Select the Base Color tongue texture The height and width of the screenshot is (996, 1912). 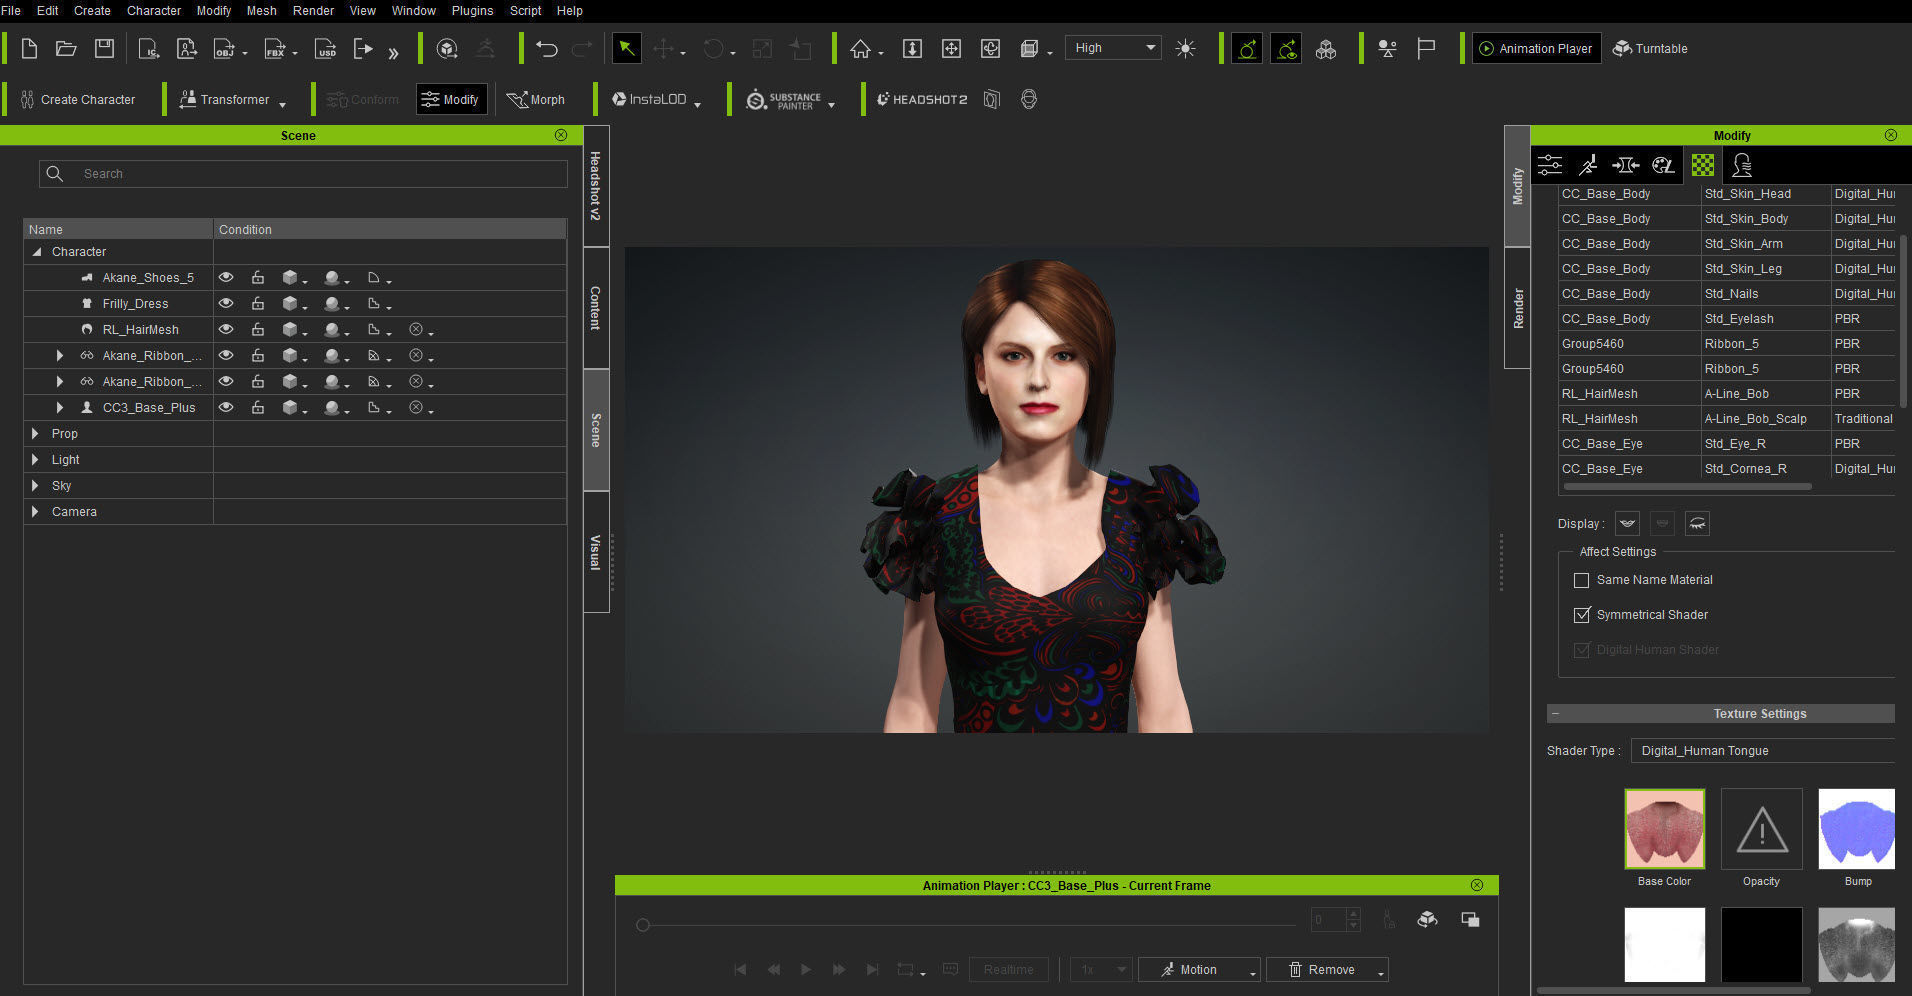click(x=1664, y=829)
